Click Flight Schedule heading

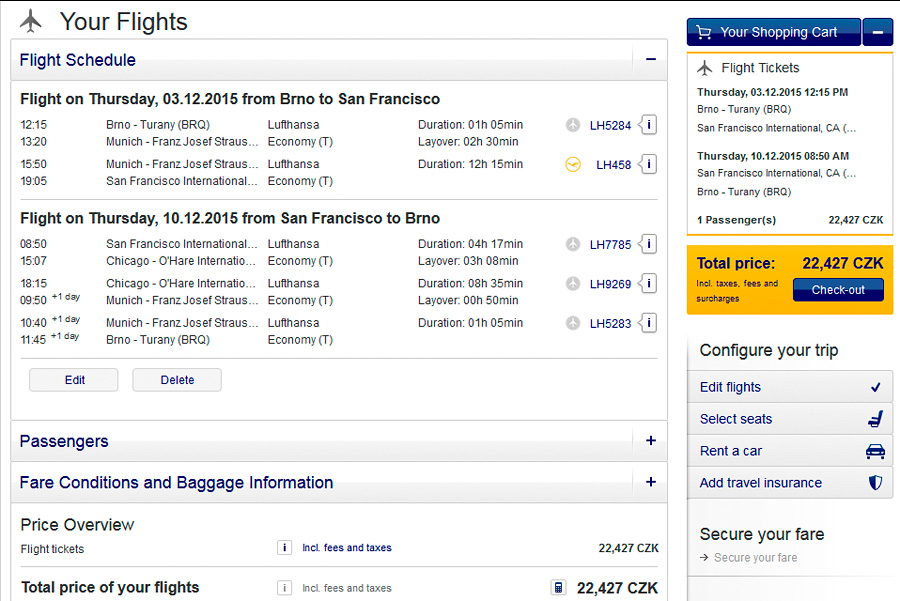[x=77, y=60]
